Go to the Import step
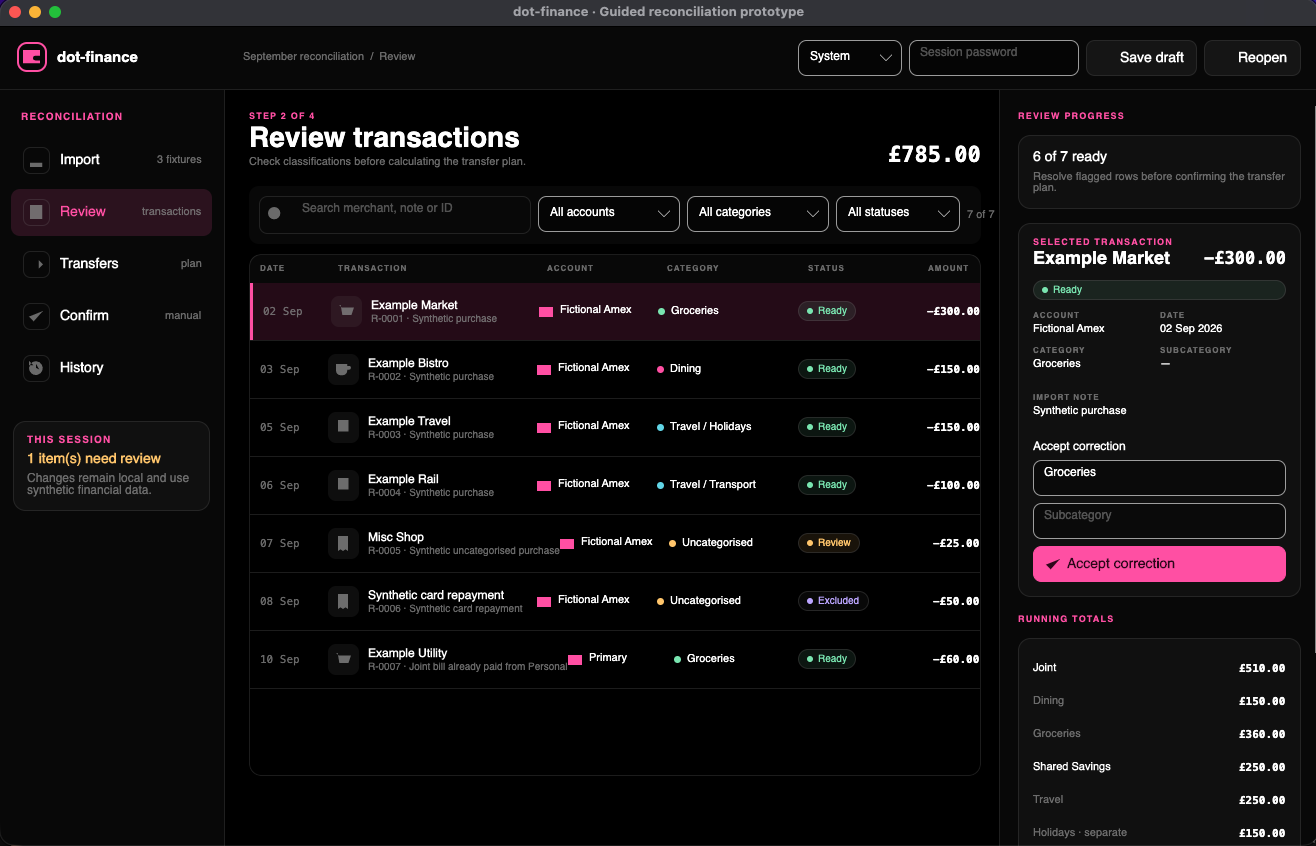This screenshot has width=1316, height=846. point(112,160)
